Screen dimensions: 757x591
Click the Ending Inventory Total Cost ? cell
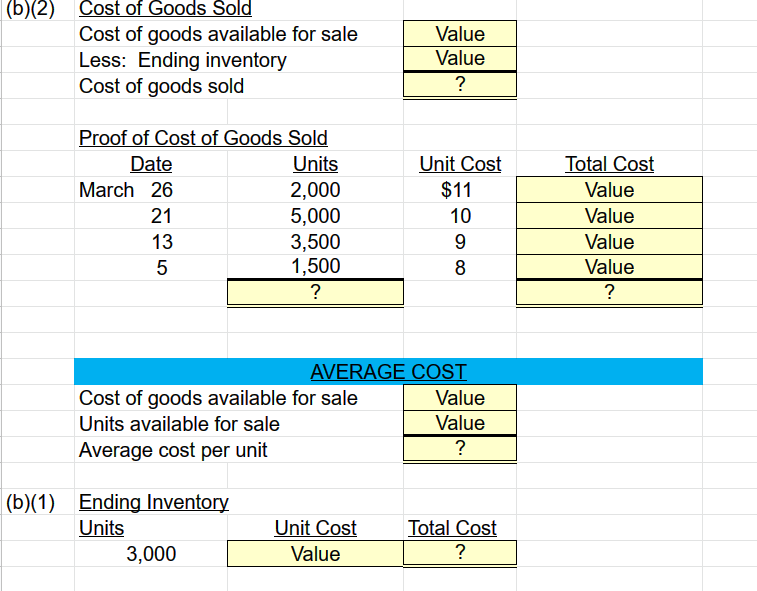click(x=460, y=552)
